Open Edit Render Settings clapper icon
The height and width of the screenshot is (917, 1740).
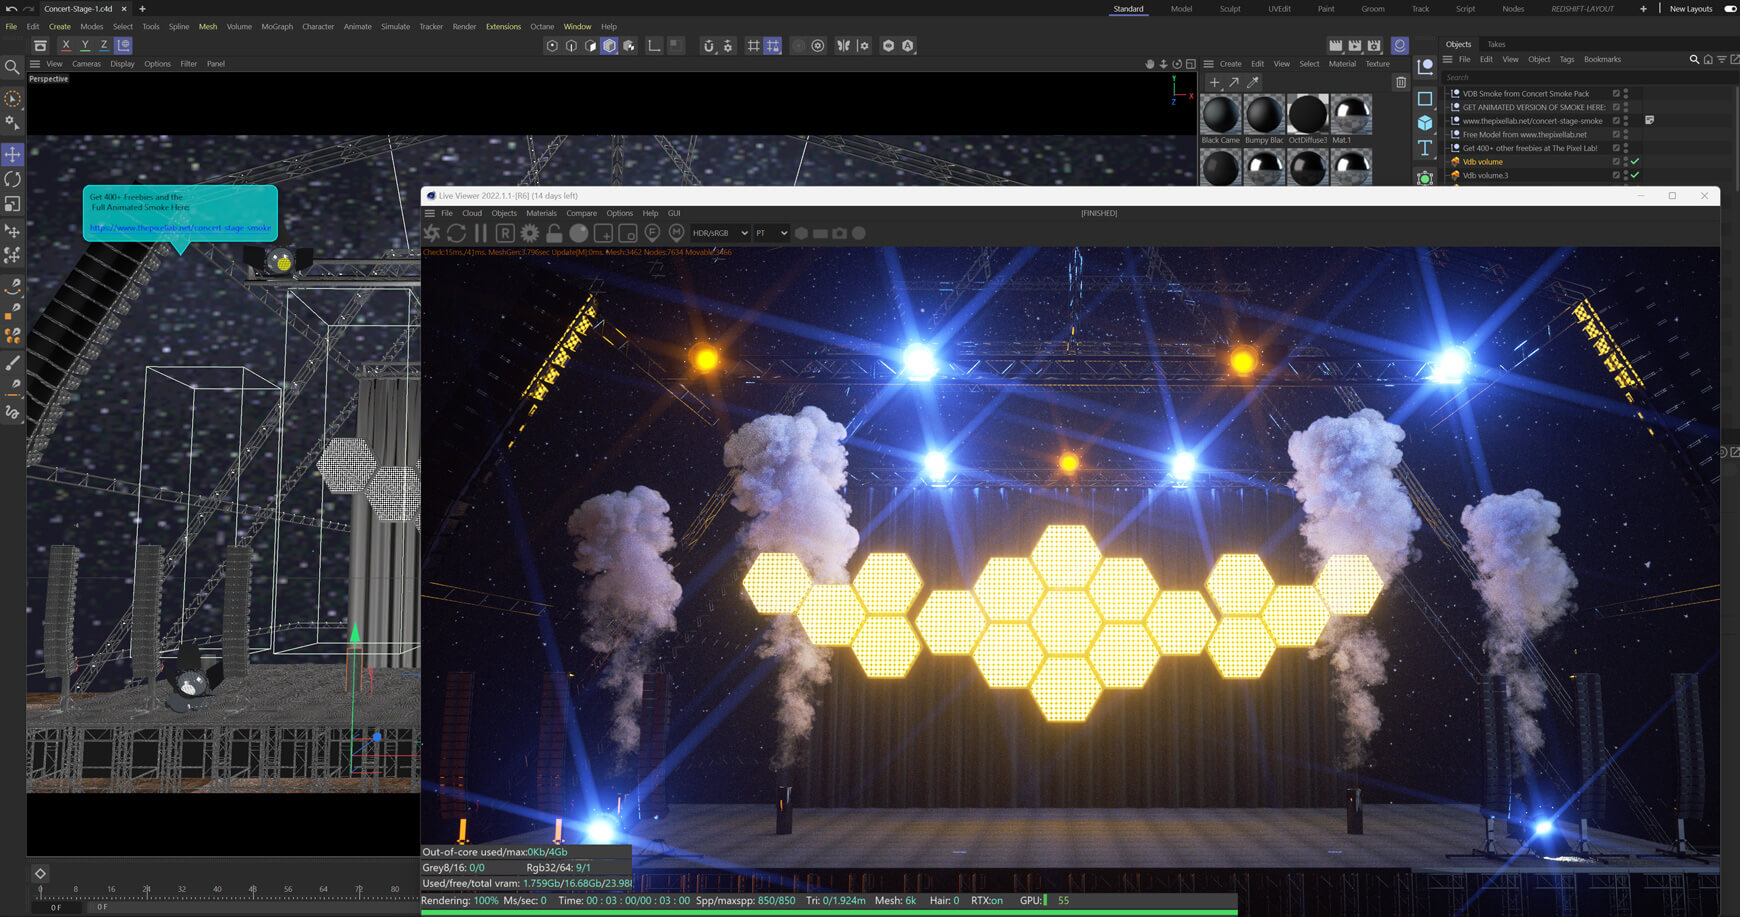pyautogui.click(x=1375, y=45)
